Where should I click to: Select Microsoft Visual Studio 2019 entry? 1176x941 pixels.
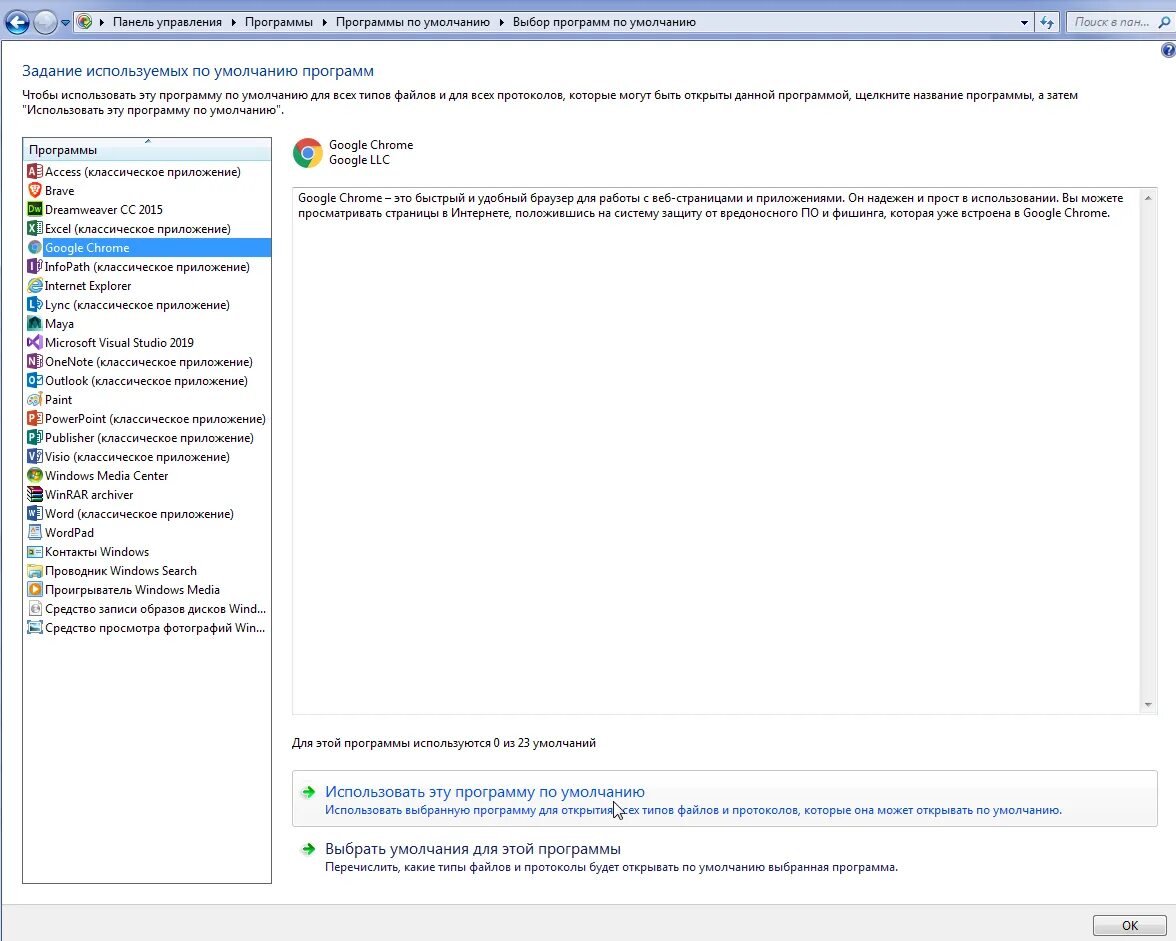tap(147, 343)
